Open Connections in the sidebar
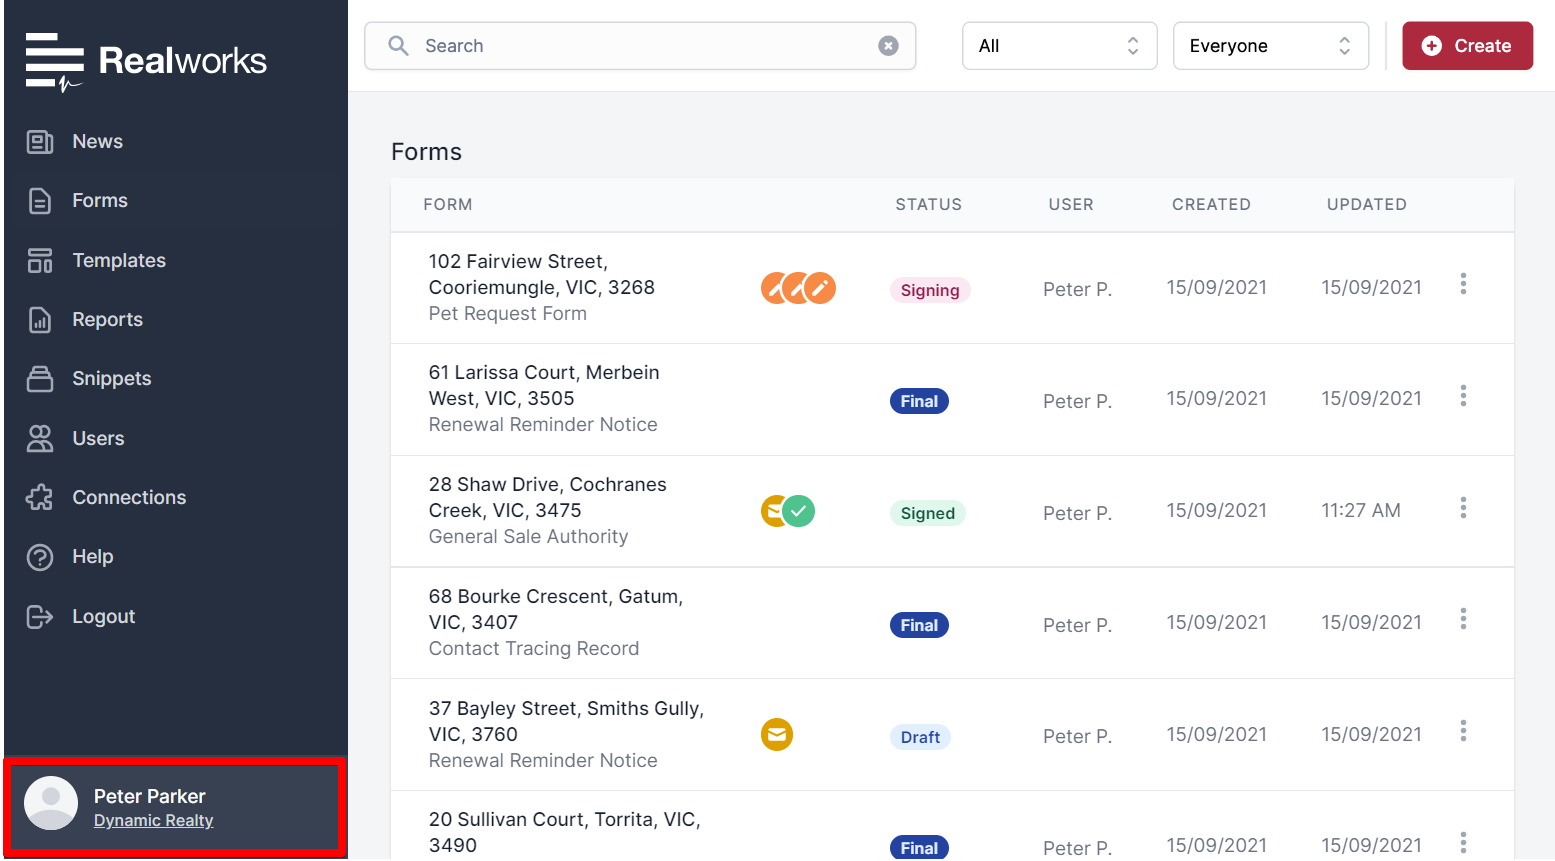 129,498
